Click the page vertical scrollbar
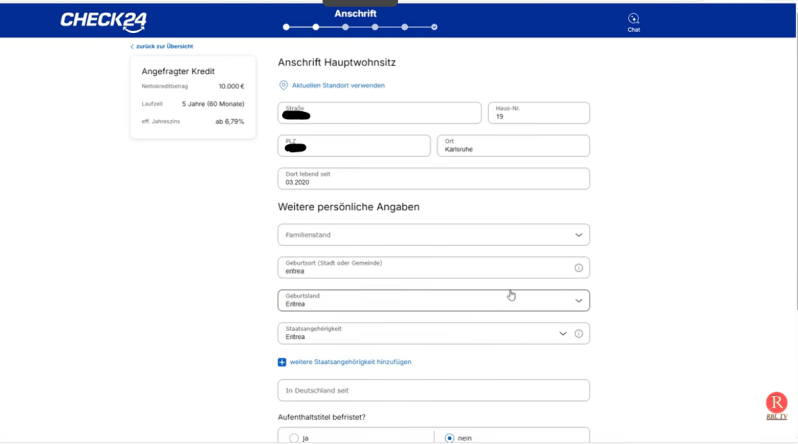The height and width of the screenshot is (444, 798). click(795, 173)
